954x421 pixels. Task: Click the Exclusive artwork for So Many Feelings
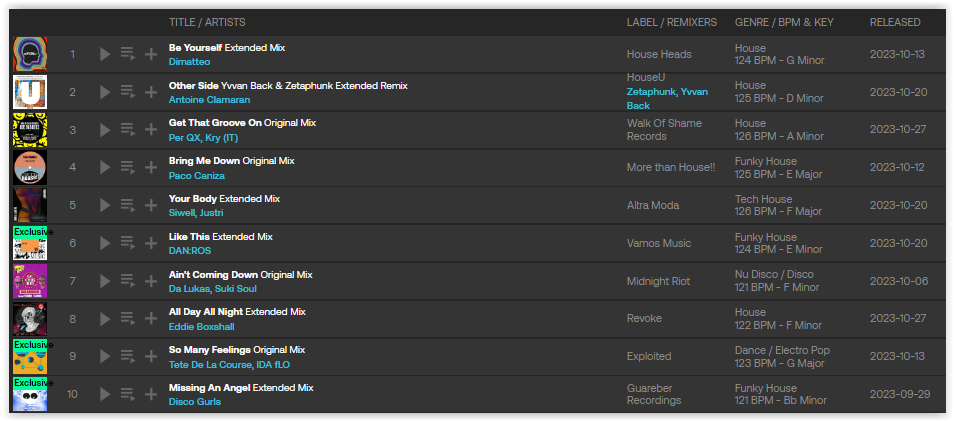30,357
